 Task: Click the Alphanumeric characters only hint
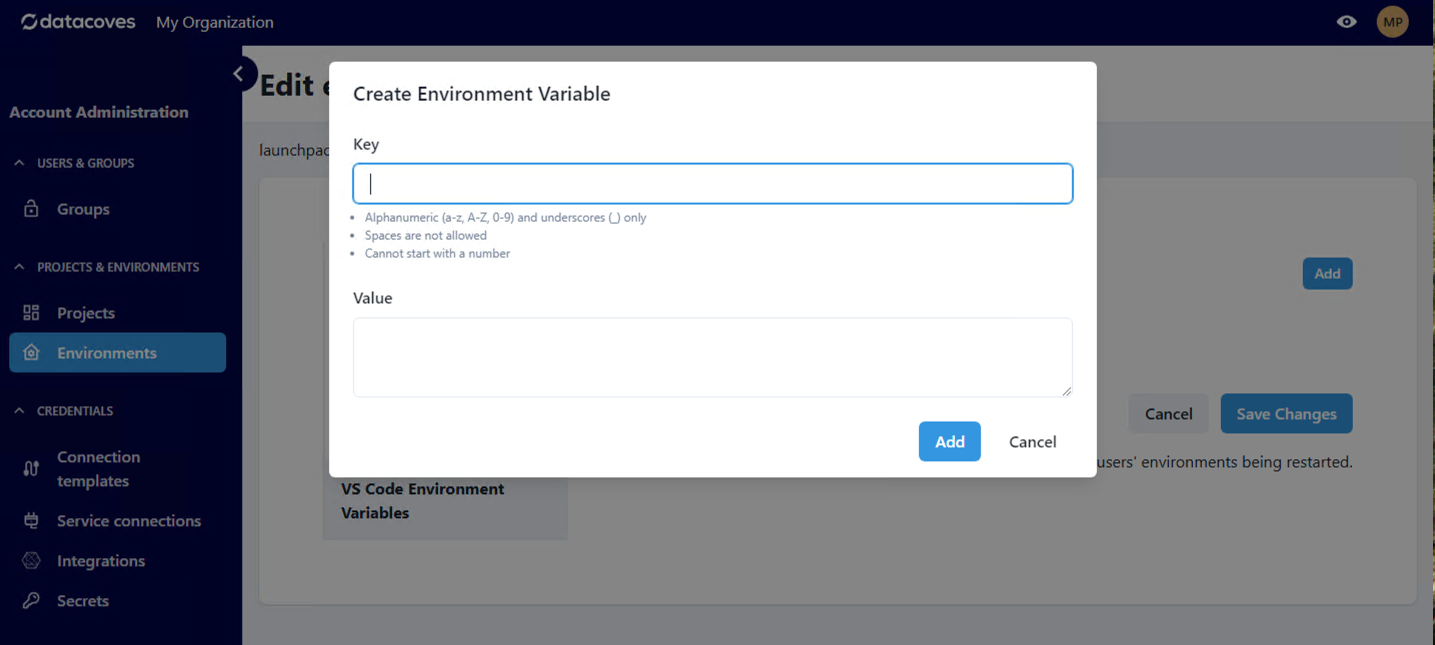(505, 218)
